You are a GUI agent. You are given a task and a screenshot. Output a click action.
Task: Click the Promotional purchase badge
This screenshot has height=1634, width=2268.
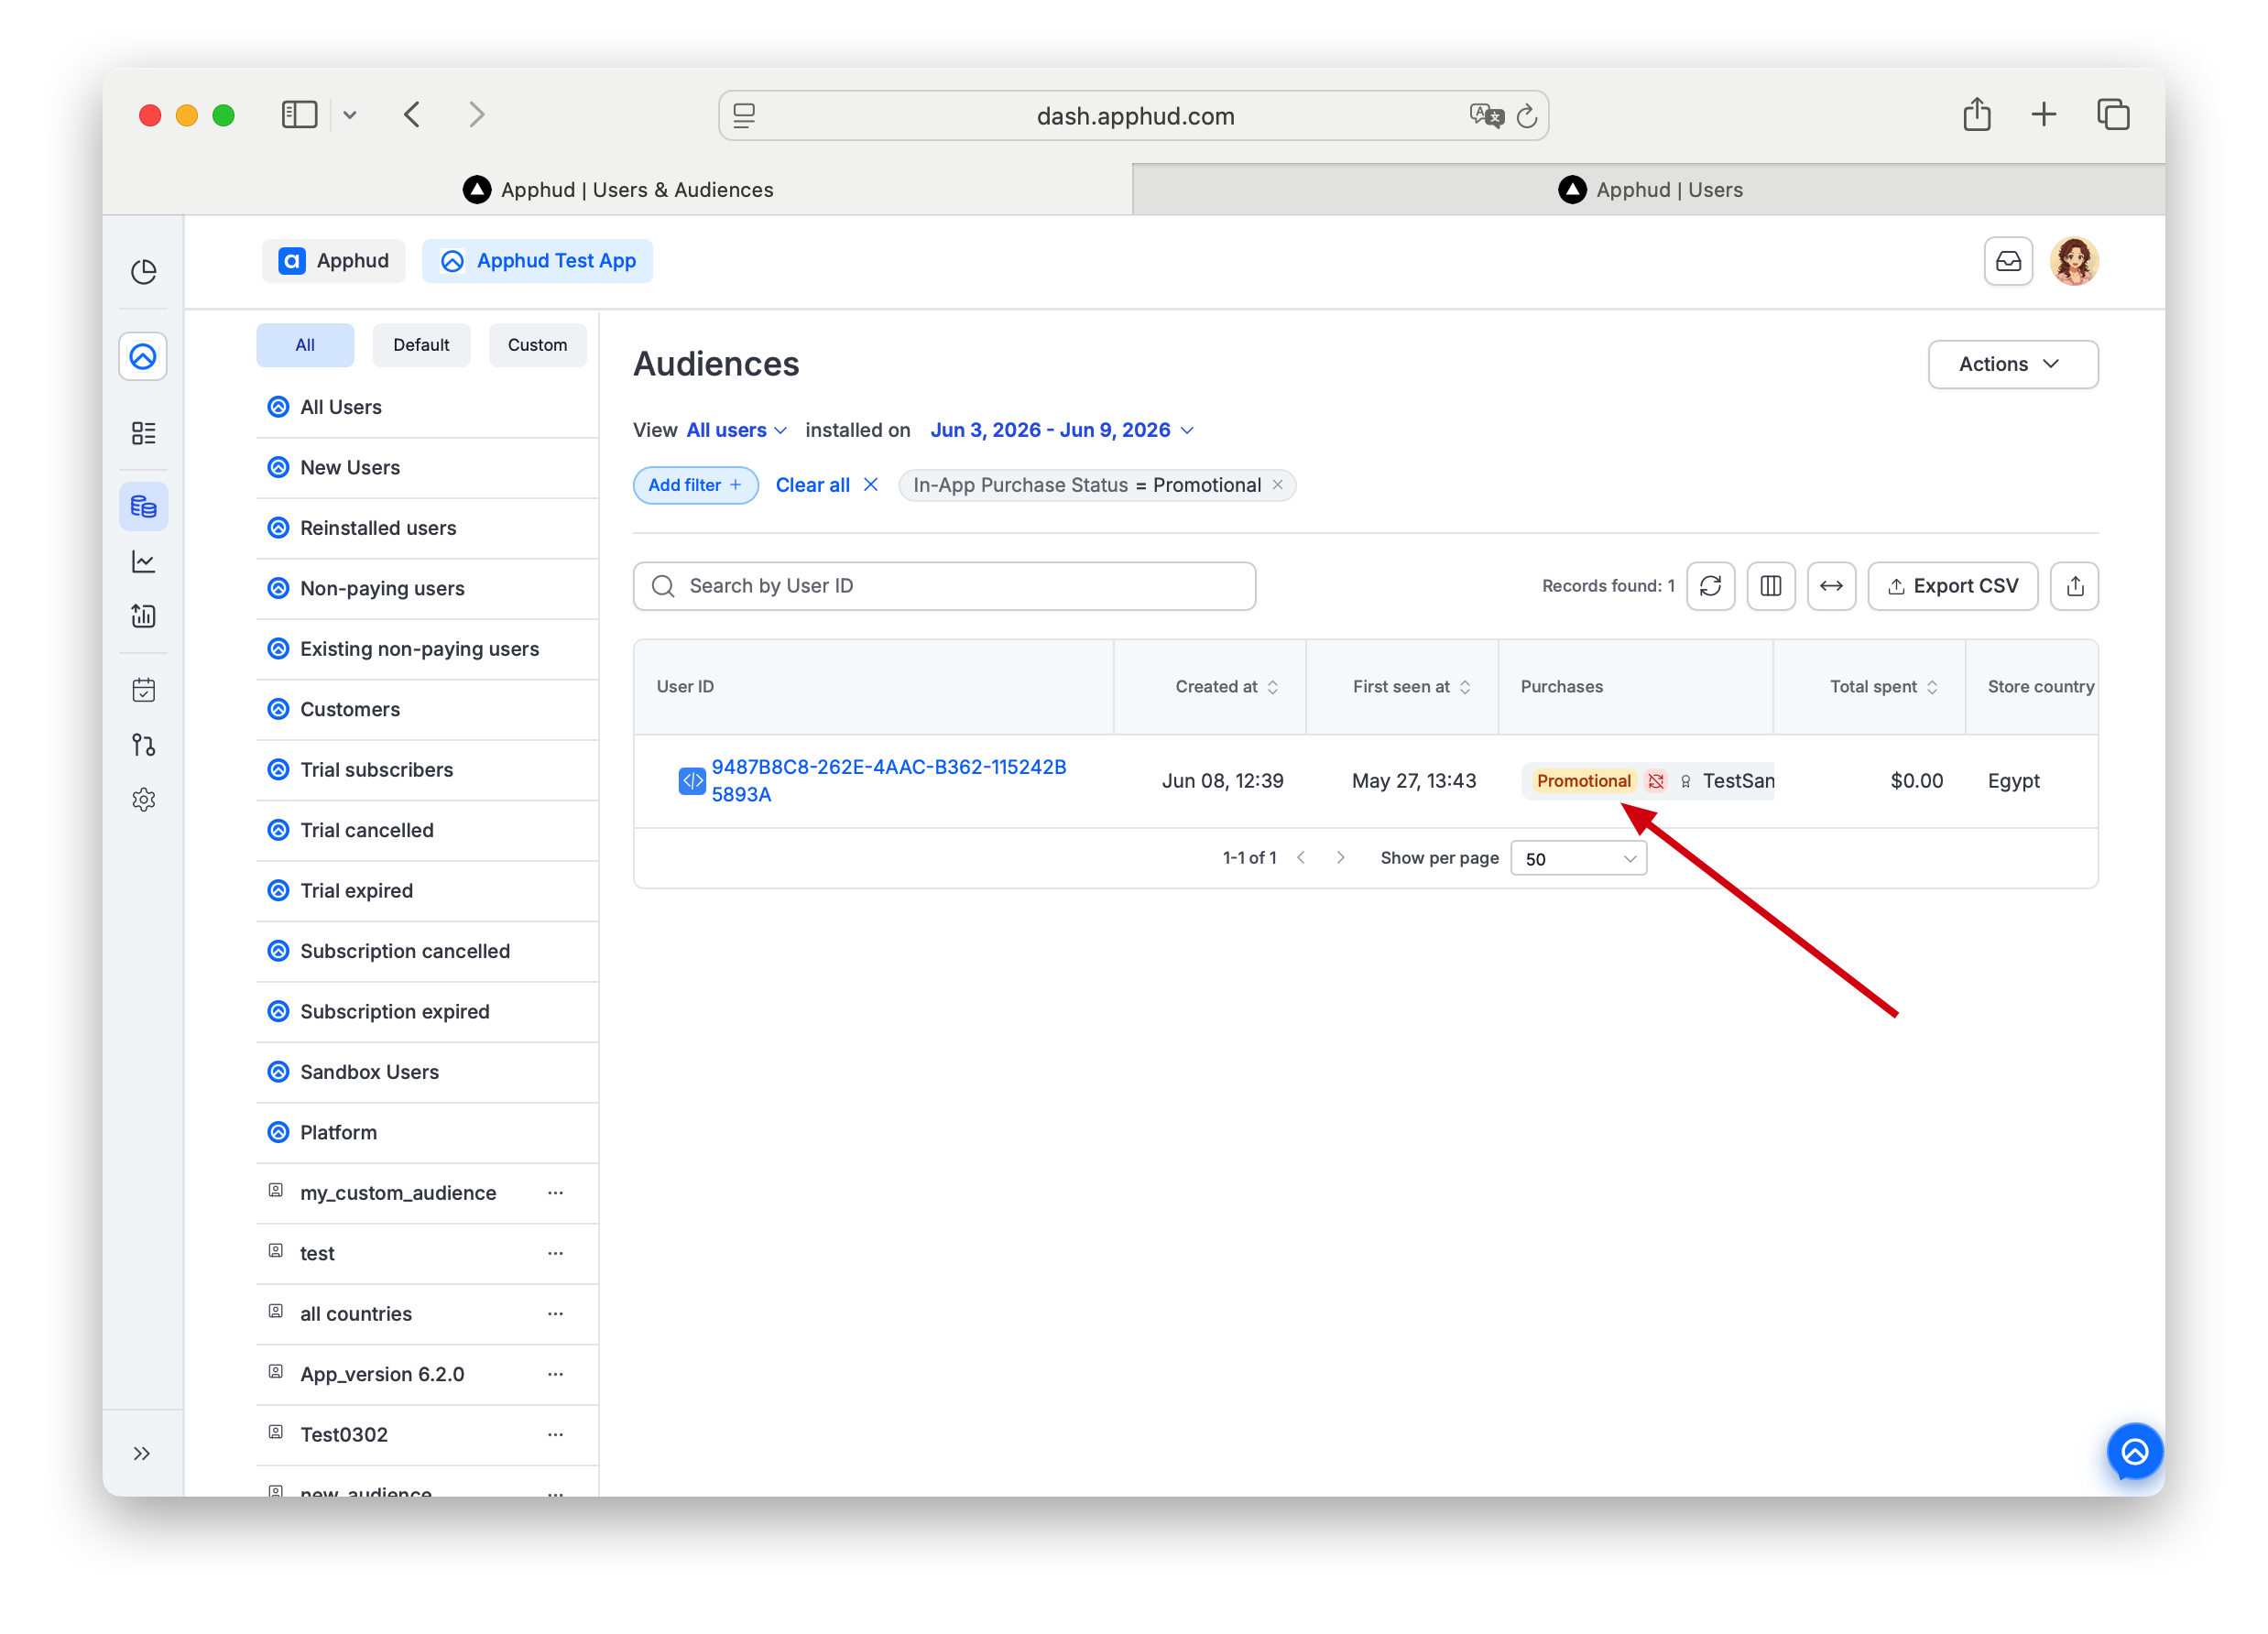pos(1583,781)
